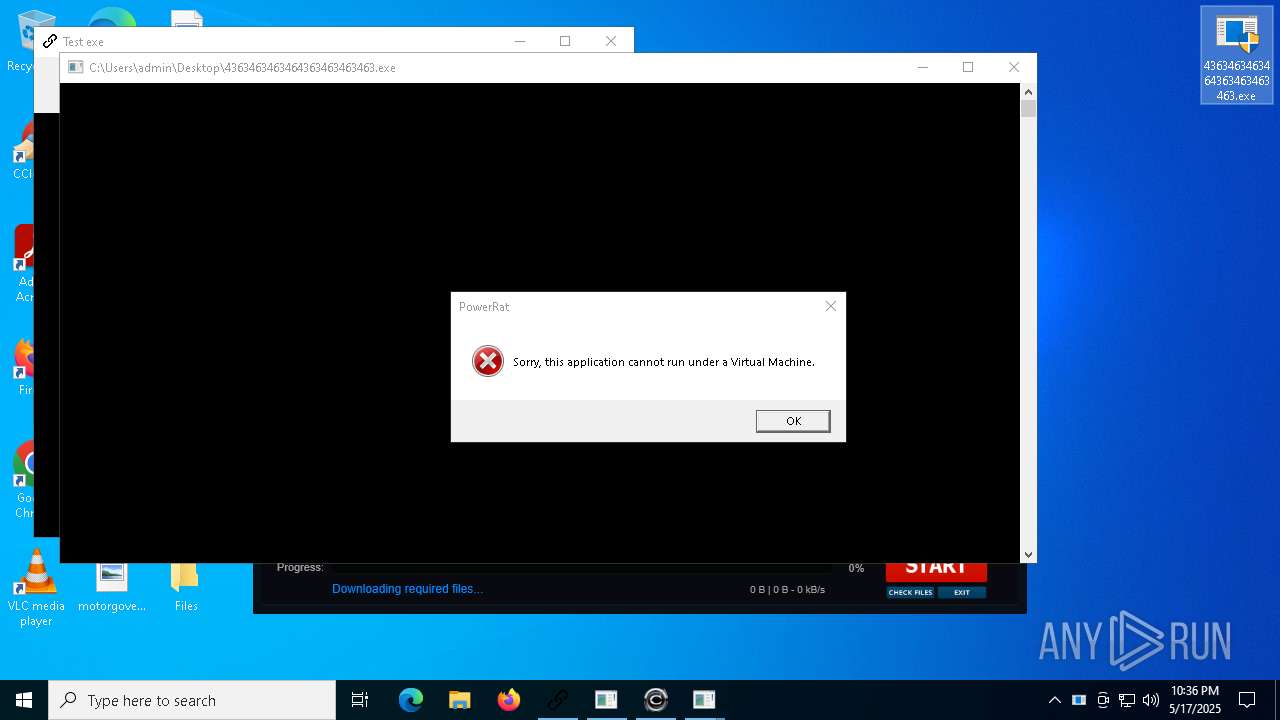Viewport: 1280px width, 720px height.
Task: Click the Test exe window link icon
Action: click(49, 41)
